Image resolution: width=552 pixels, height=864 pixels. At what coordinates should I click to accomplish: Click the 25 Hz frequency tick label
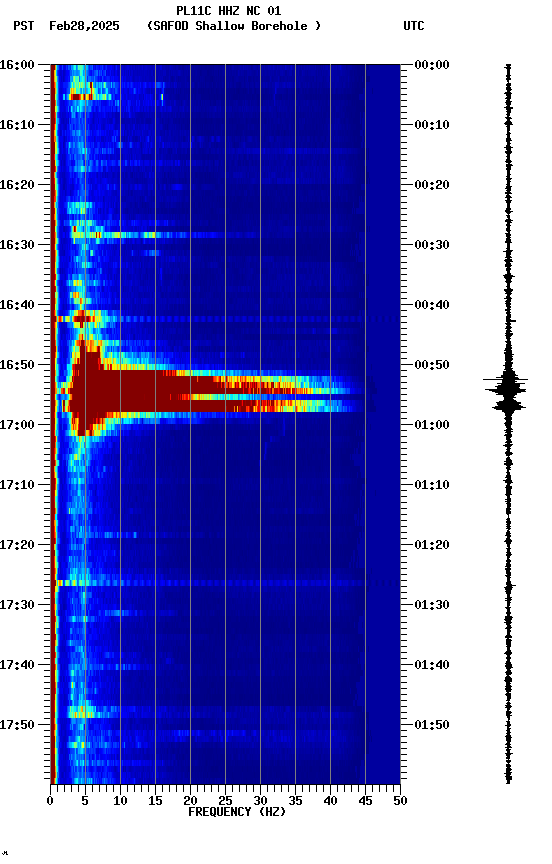point(225,801)
